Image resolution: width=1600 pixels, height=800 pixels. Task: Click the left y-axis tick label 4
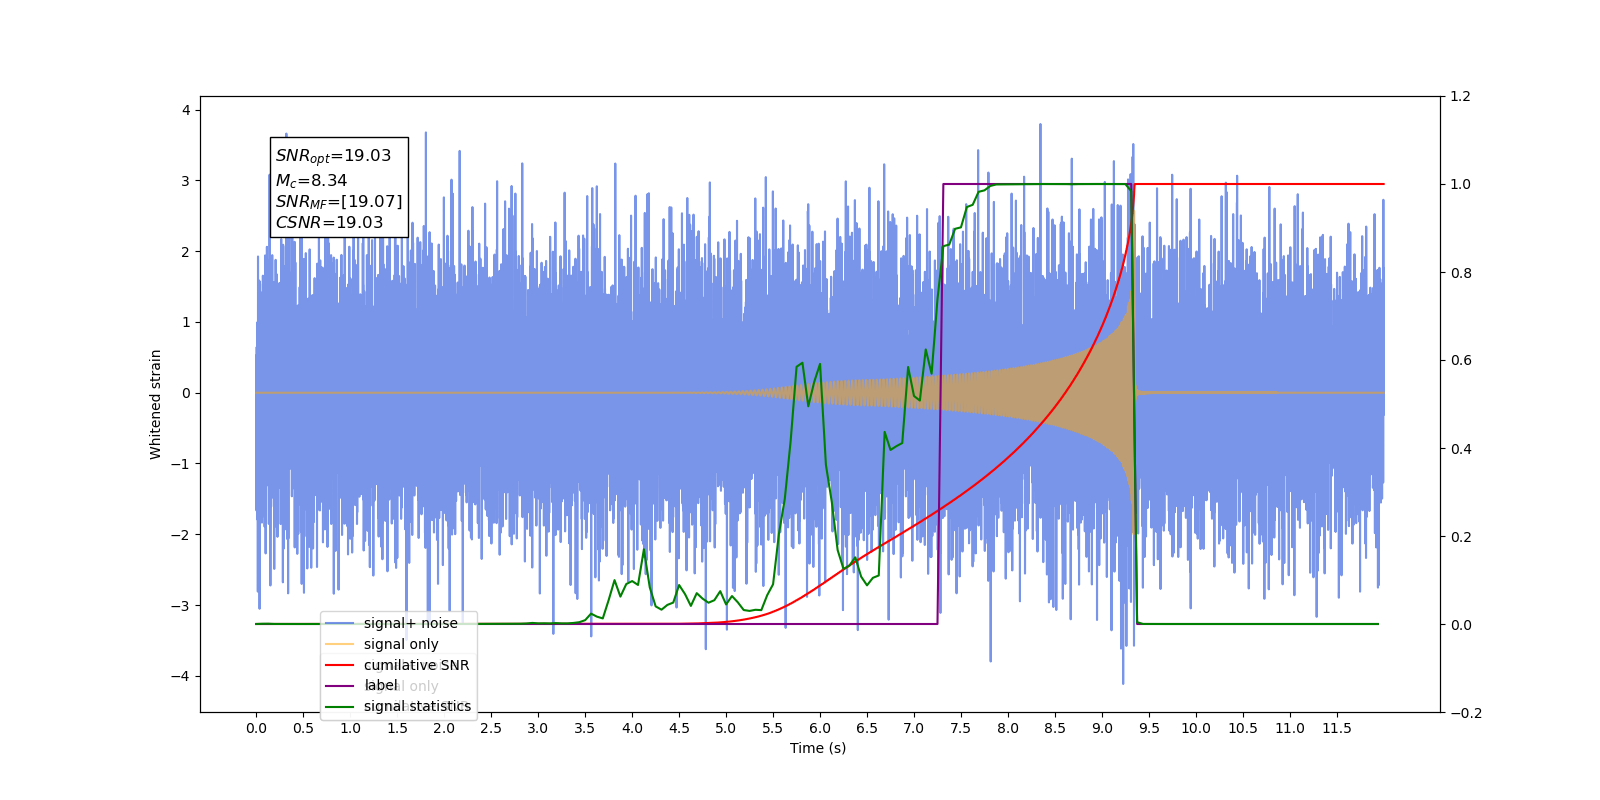point(186,110)
